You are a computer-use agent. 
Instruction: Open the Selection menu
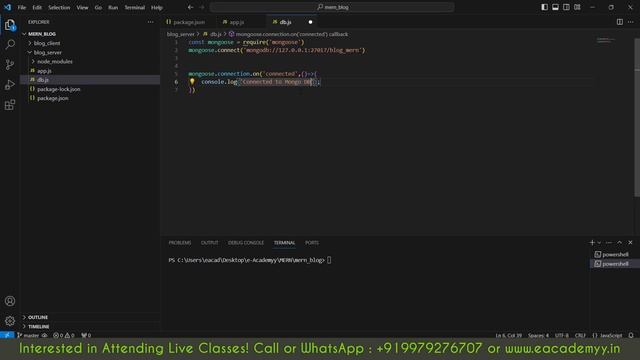pos(59,7)
